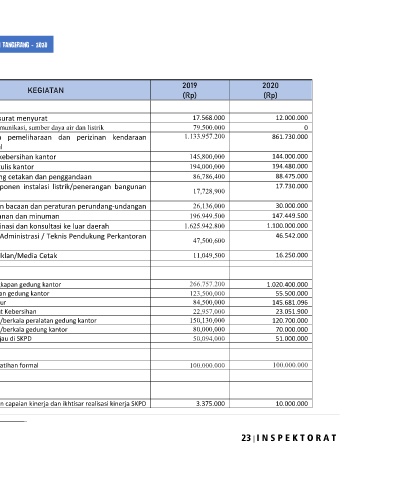Click the 145.681.096 value cell

click(x=290, y=303)
